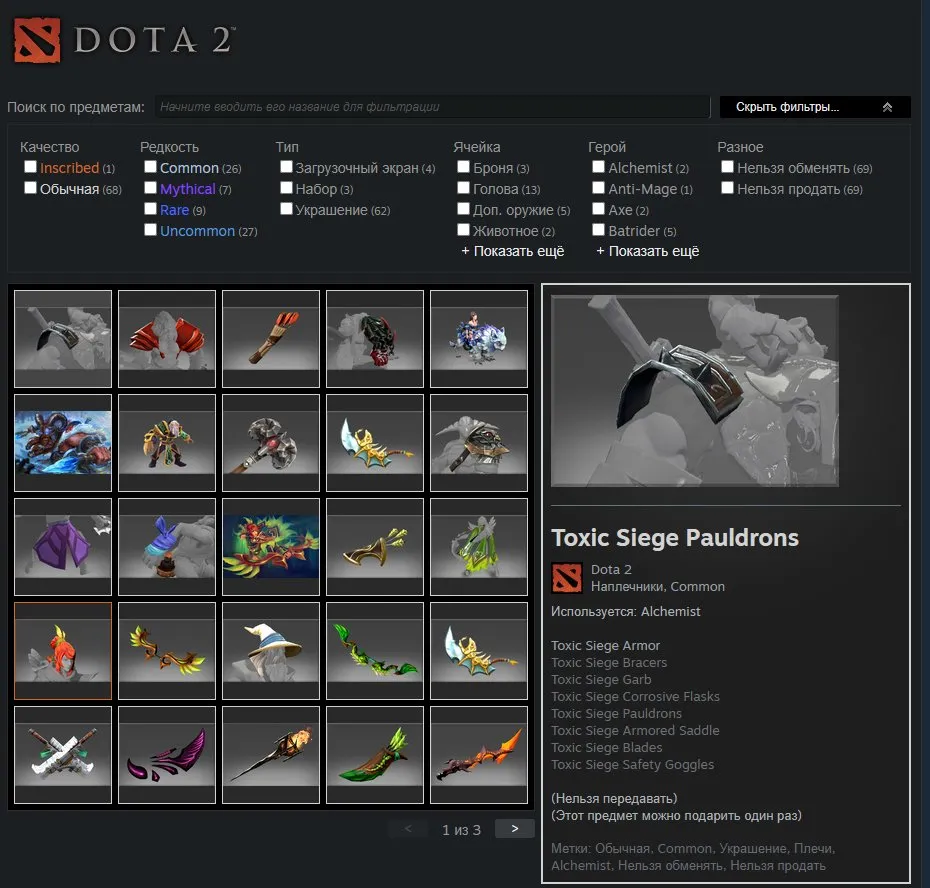The image size is (930, 888).
Task: Toggle the Common rarity checkbox
Action: point(150,167)
